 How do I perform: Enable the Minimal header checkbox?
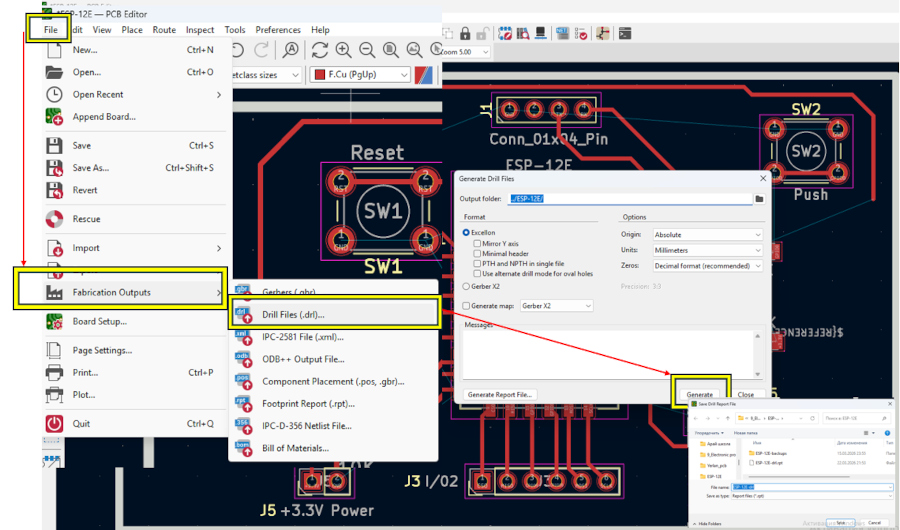[477, 253]
